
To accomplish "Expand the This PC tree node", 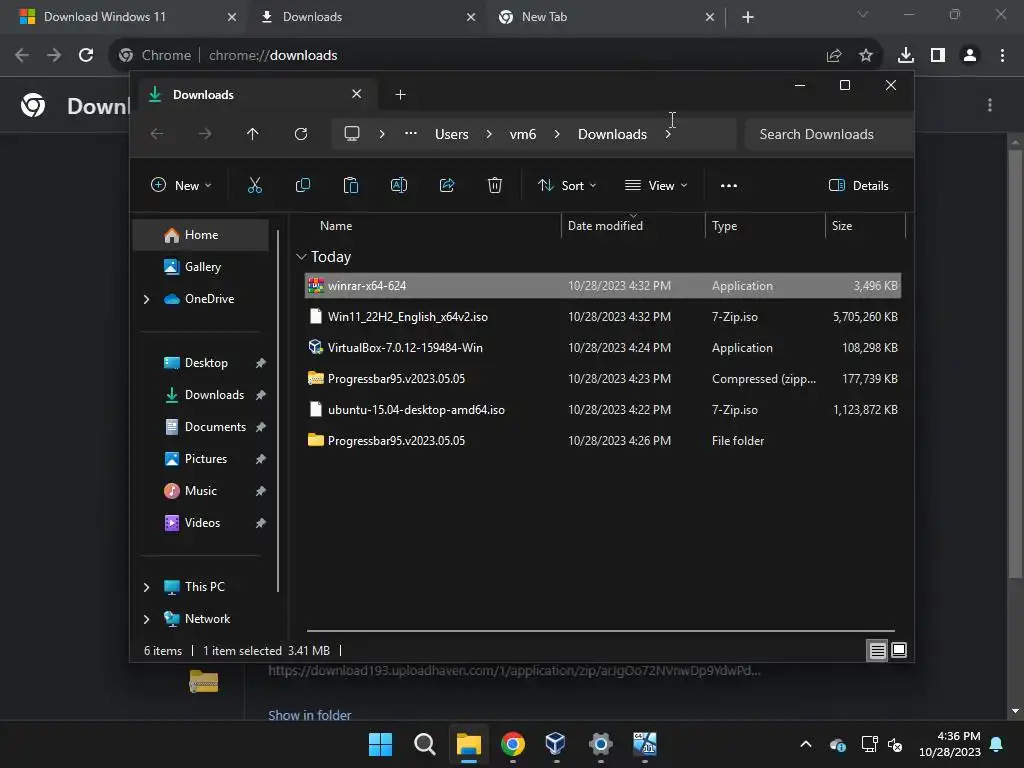I will pyautogui.click(x=146, y=587).
